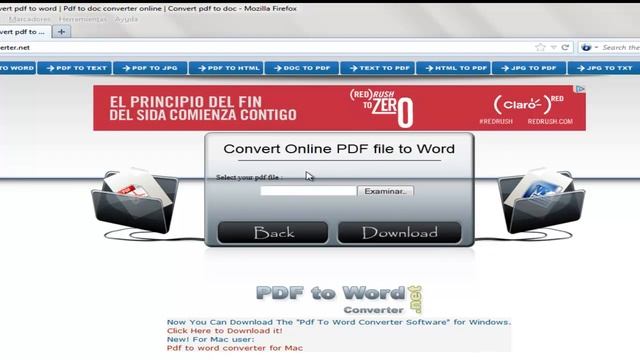Screen dimensions: 640x360
Task: Bookmark this page with the star icon
Action: (x=540, y=47)
